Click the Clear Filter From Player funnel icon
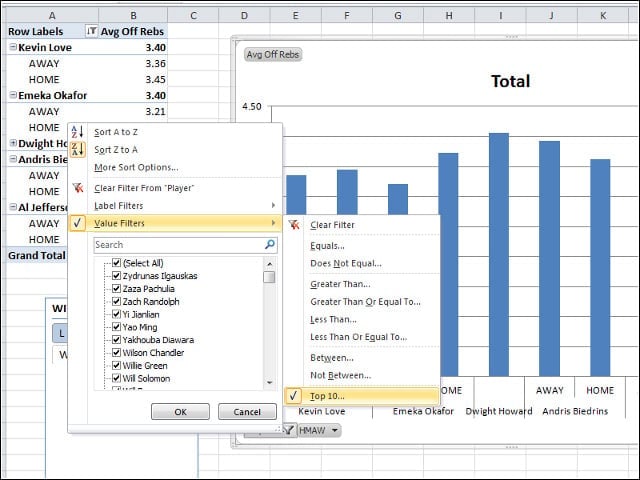 pos(78,188)
